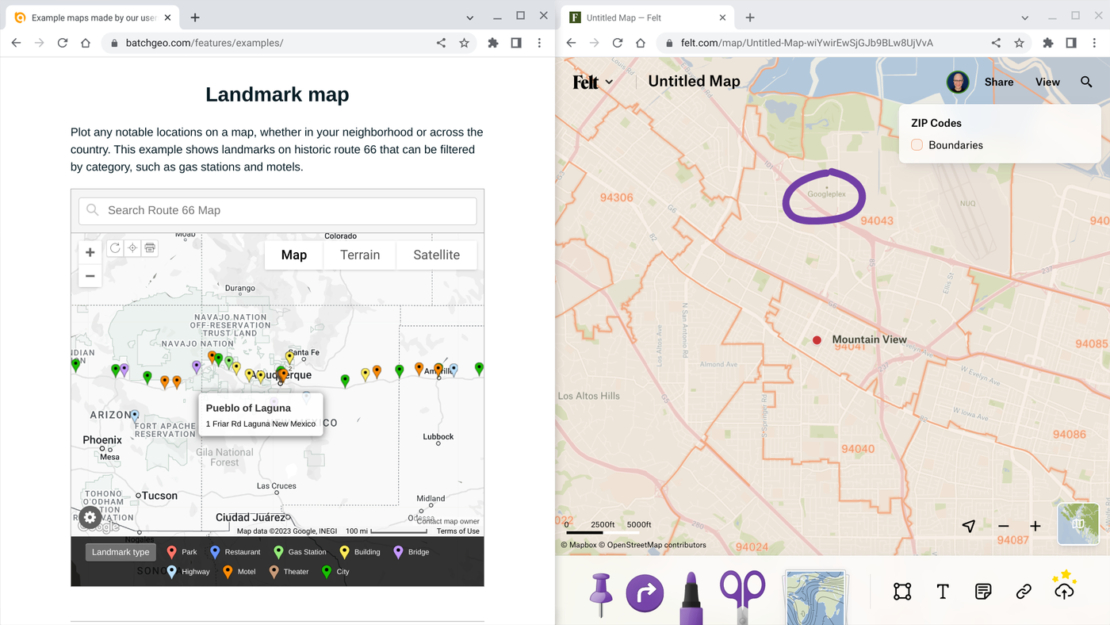Select the Route drawing tool
The image size is (1110, 625).
pyautogui.click(x=645, y=592)
